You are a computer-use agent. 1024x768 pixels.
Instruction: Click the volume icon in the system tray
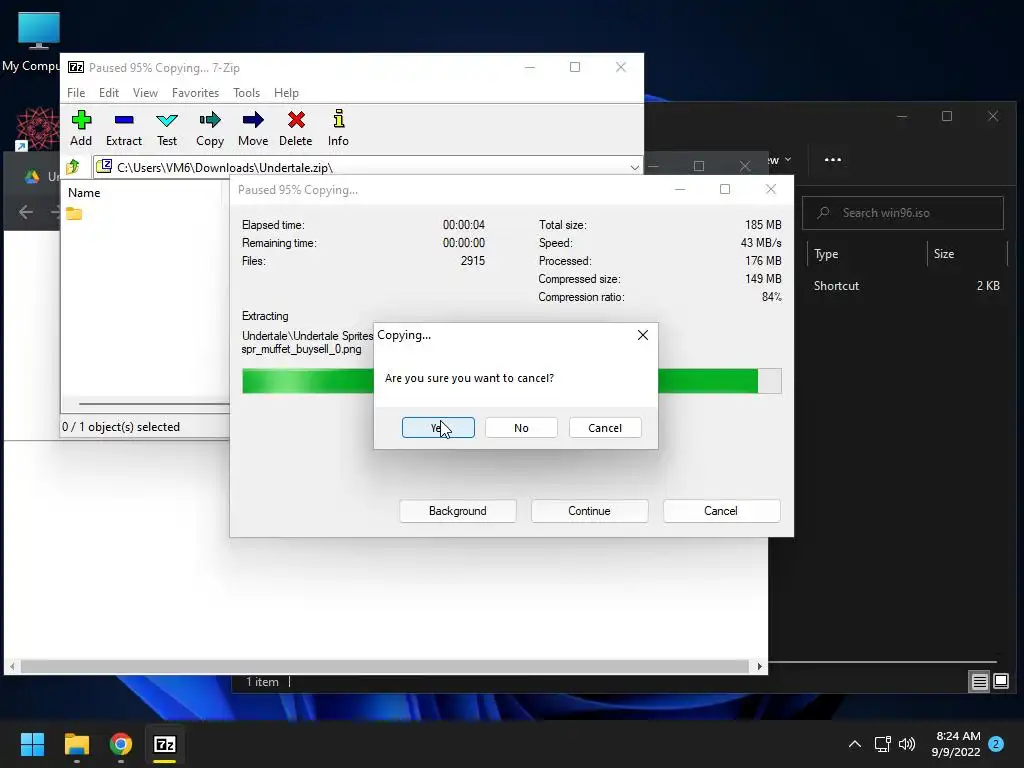pos(907,744)
